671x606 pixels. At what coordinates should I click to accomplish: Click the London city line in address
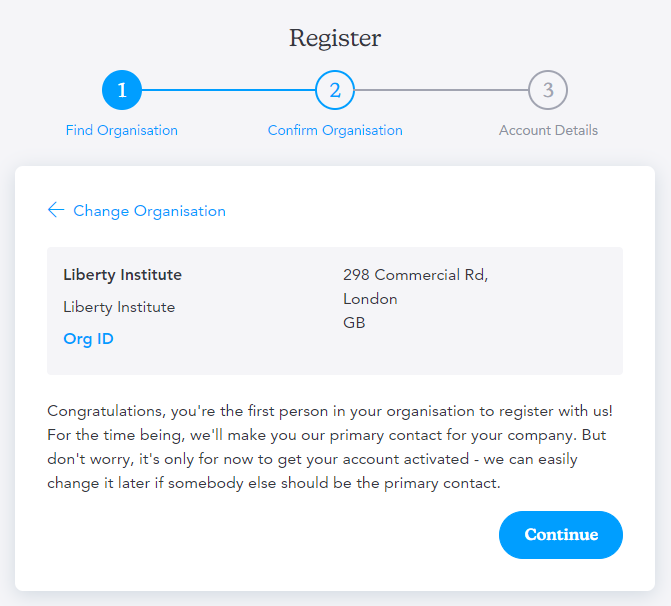coord(370,299)
